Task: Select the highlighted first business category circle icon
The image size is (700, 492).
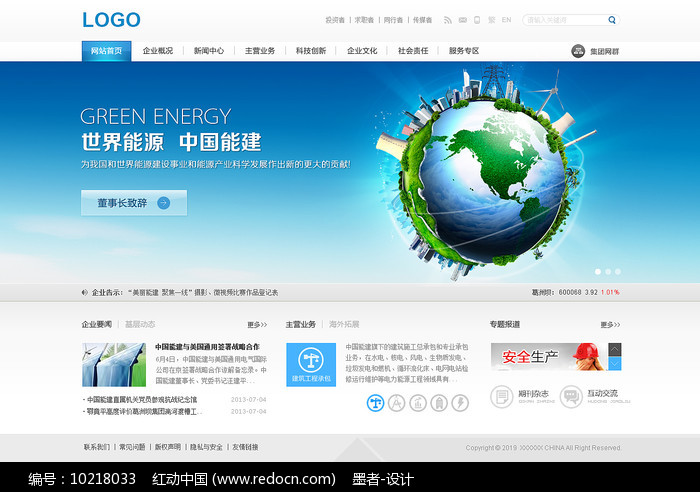Action: tap(376, 402)
